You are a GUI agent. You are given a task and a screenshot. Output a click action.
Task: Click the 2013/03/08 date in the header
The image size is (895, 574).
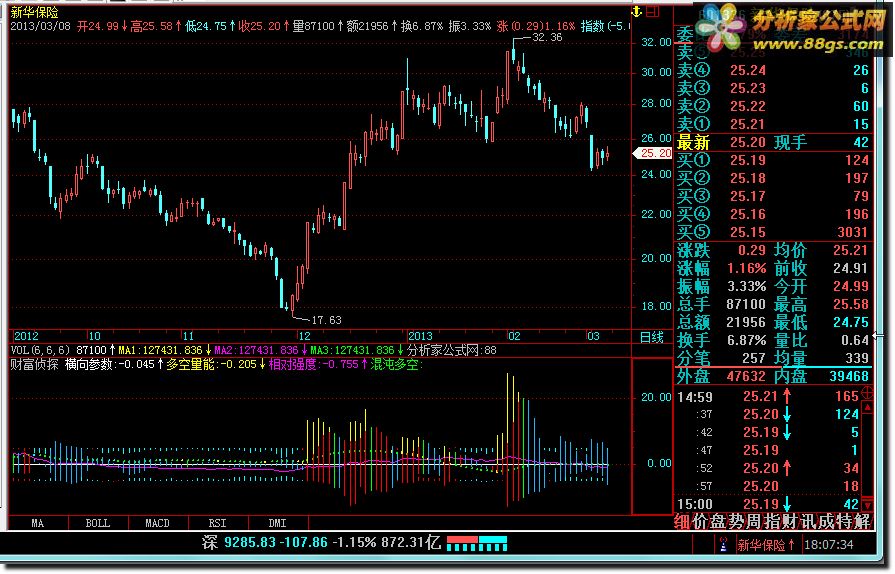click(x=40, y=26)
